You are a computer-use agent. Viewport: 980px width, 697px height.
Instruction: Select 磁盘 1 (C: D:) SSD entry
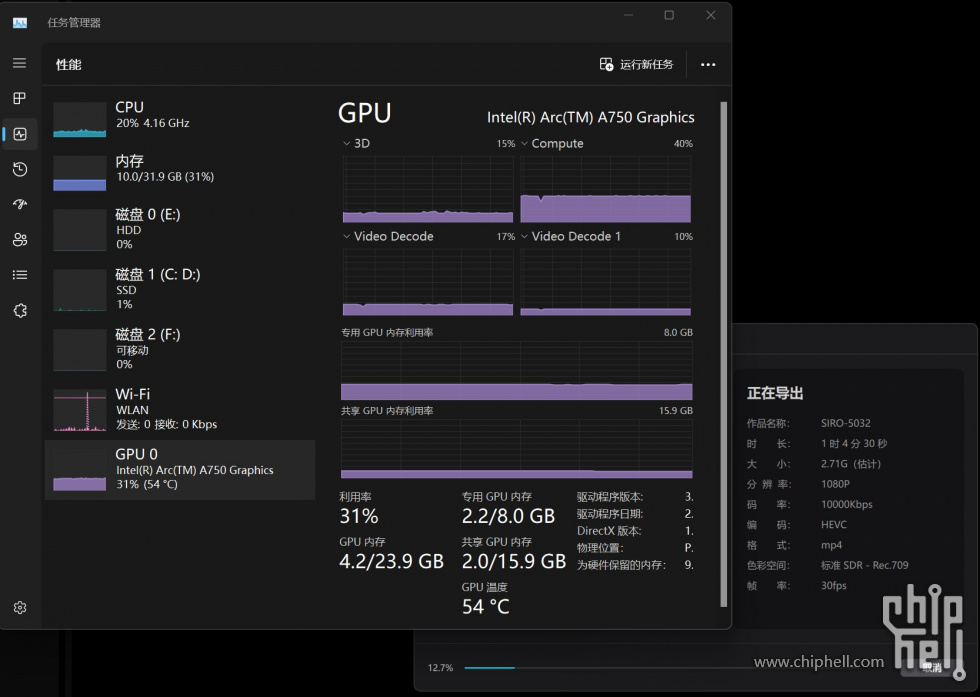pyautogui.click(x=180, y=289)
